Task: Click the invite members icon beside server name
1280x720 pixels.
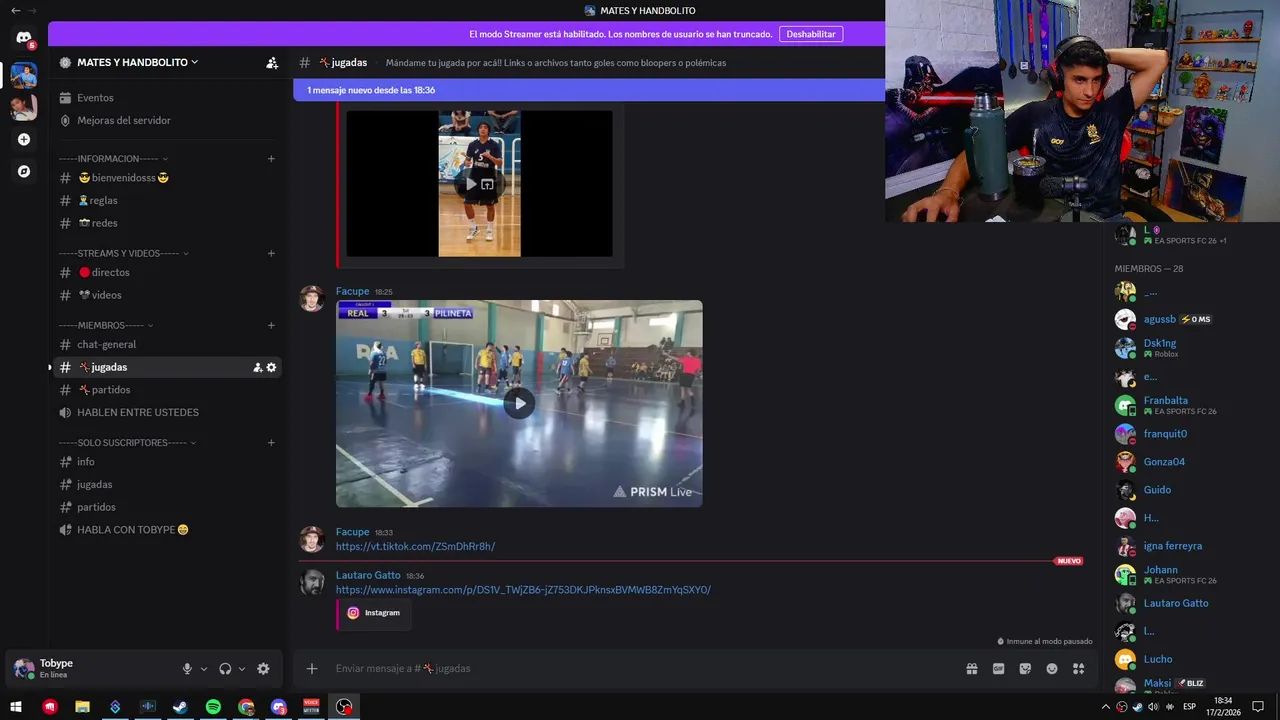Action: click(272, 62)
